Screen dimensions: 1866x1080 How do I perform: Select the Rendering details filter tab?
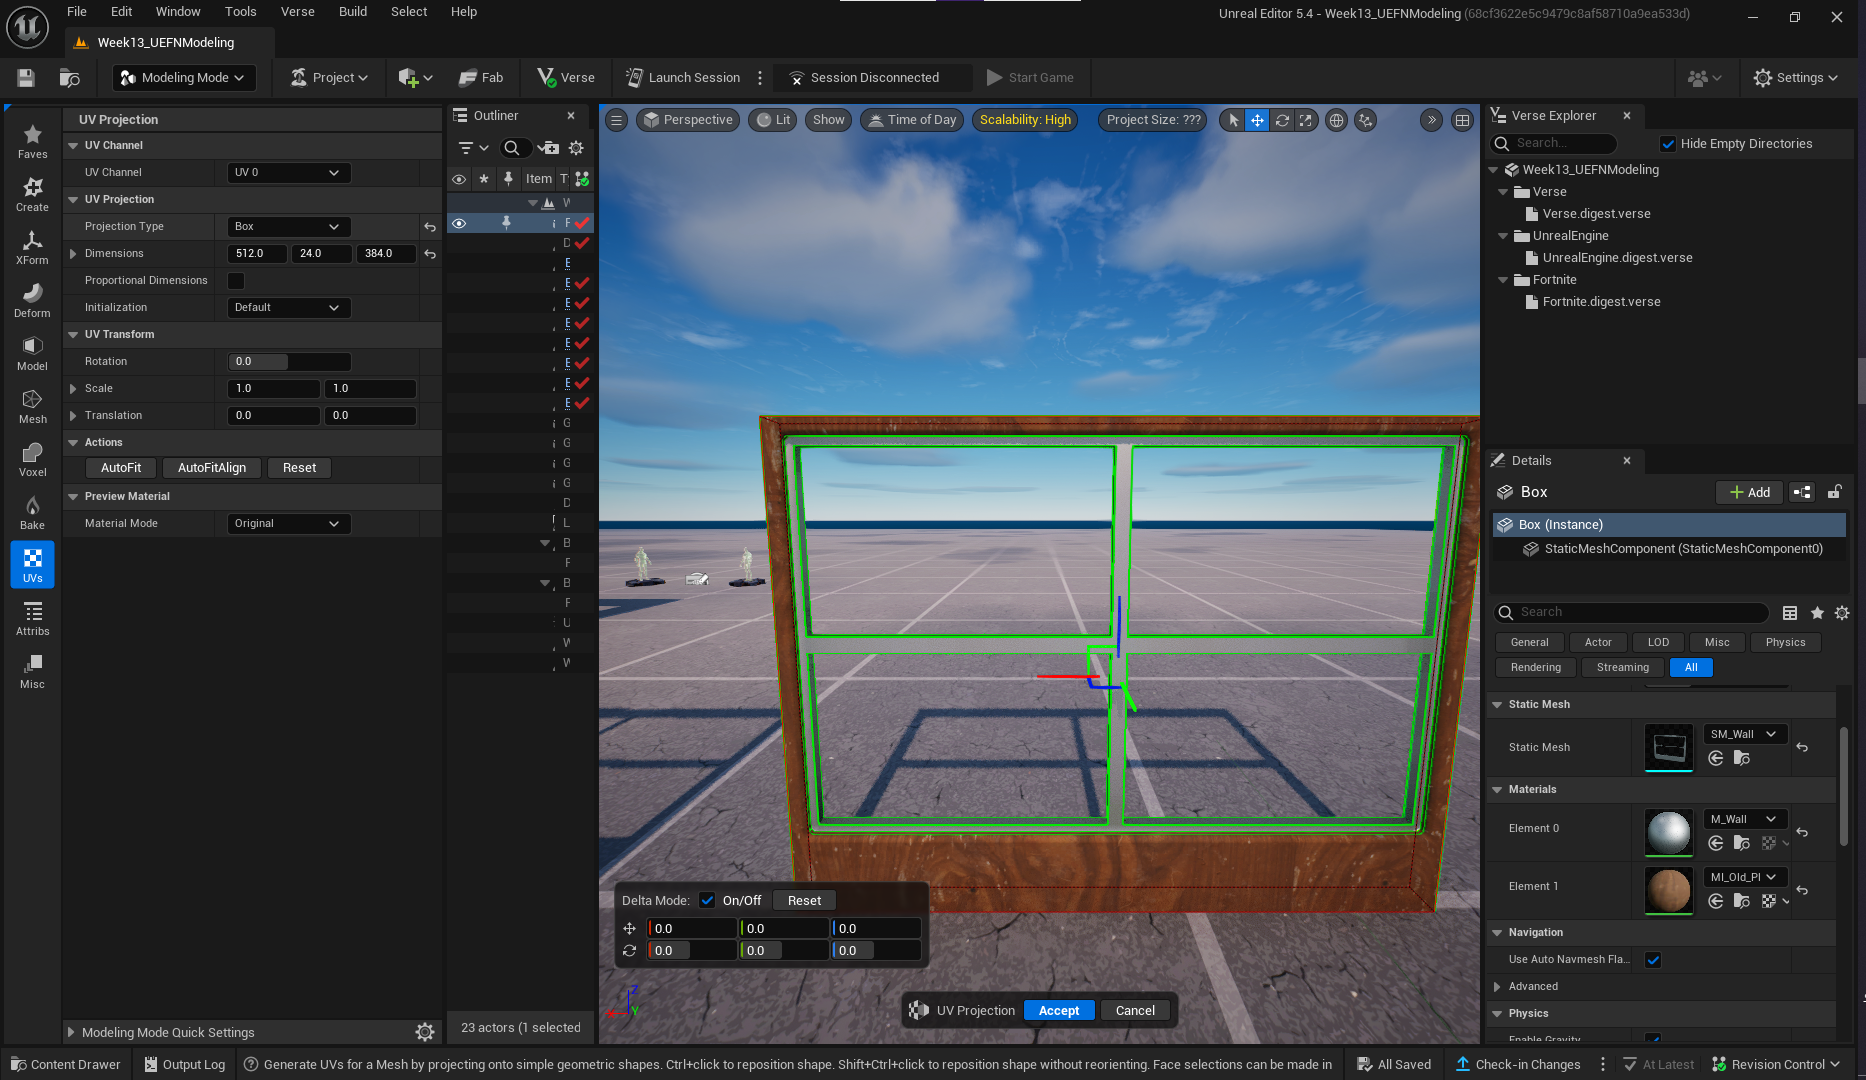[1536, 668]
